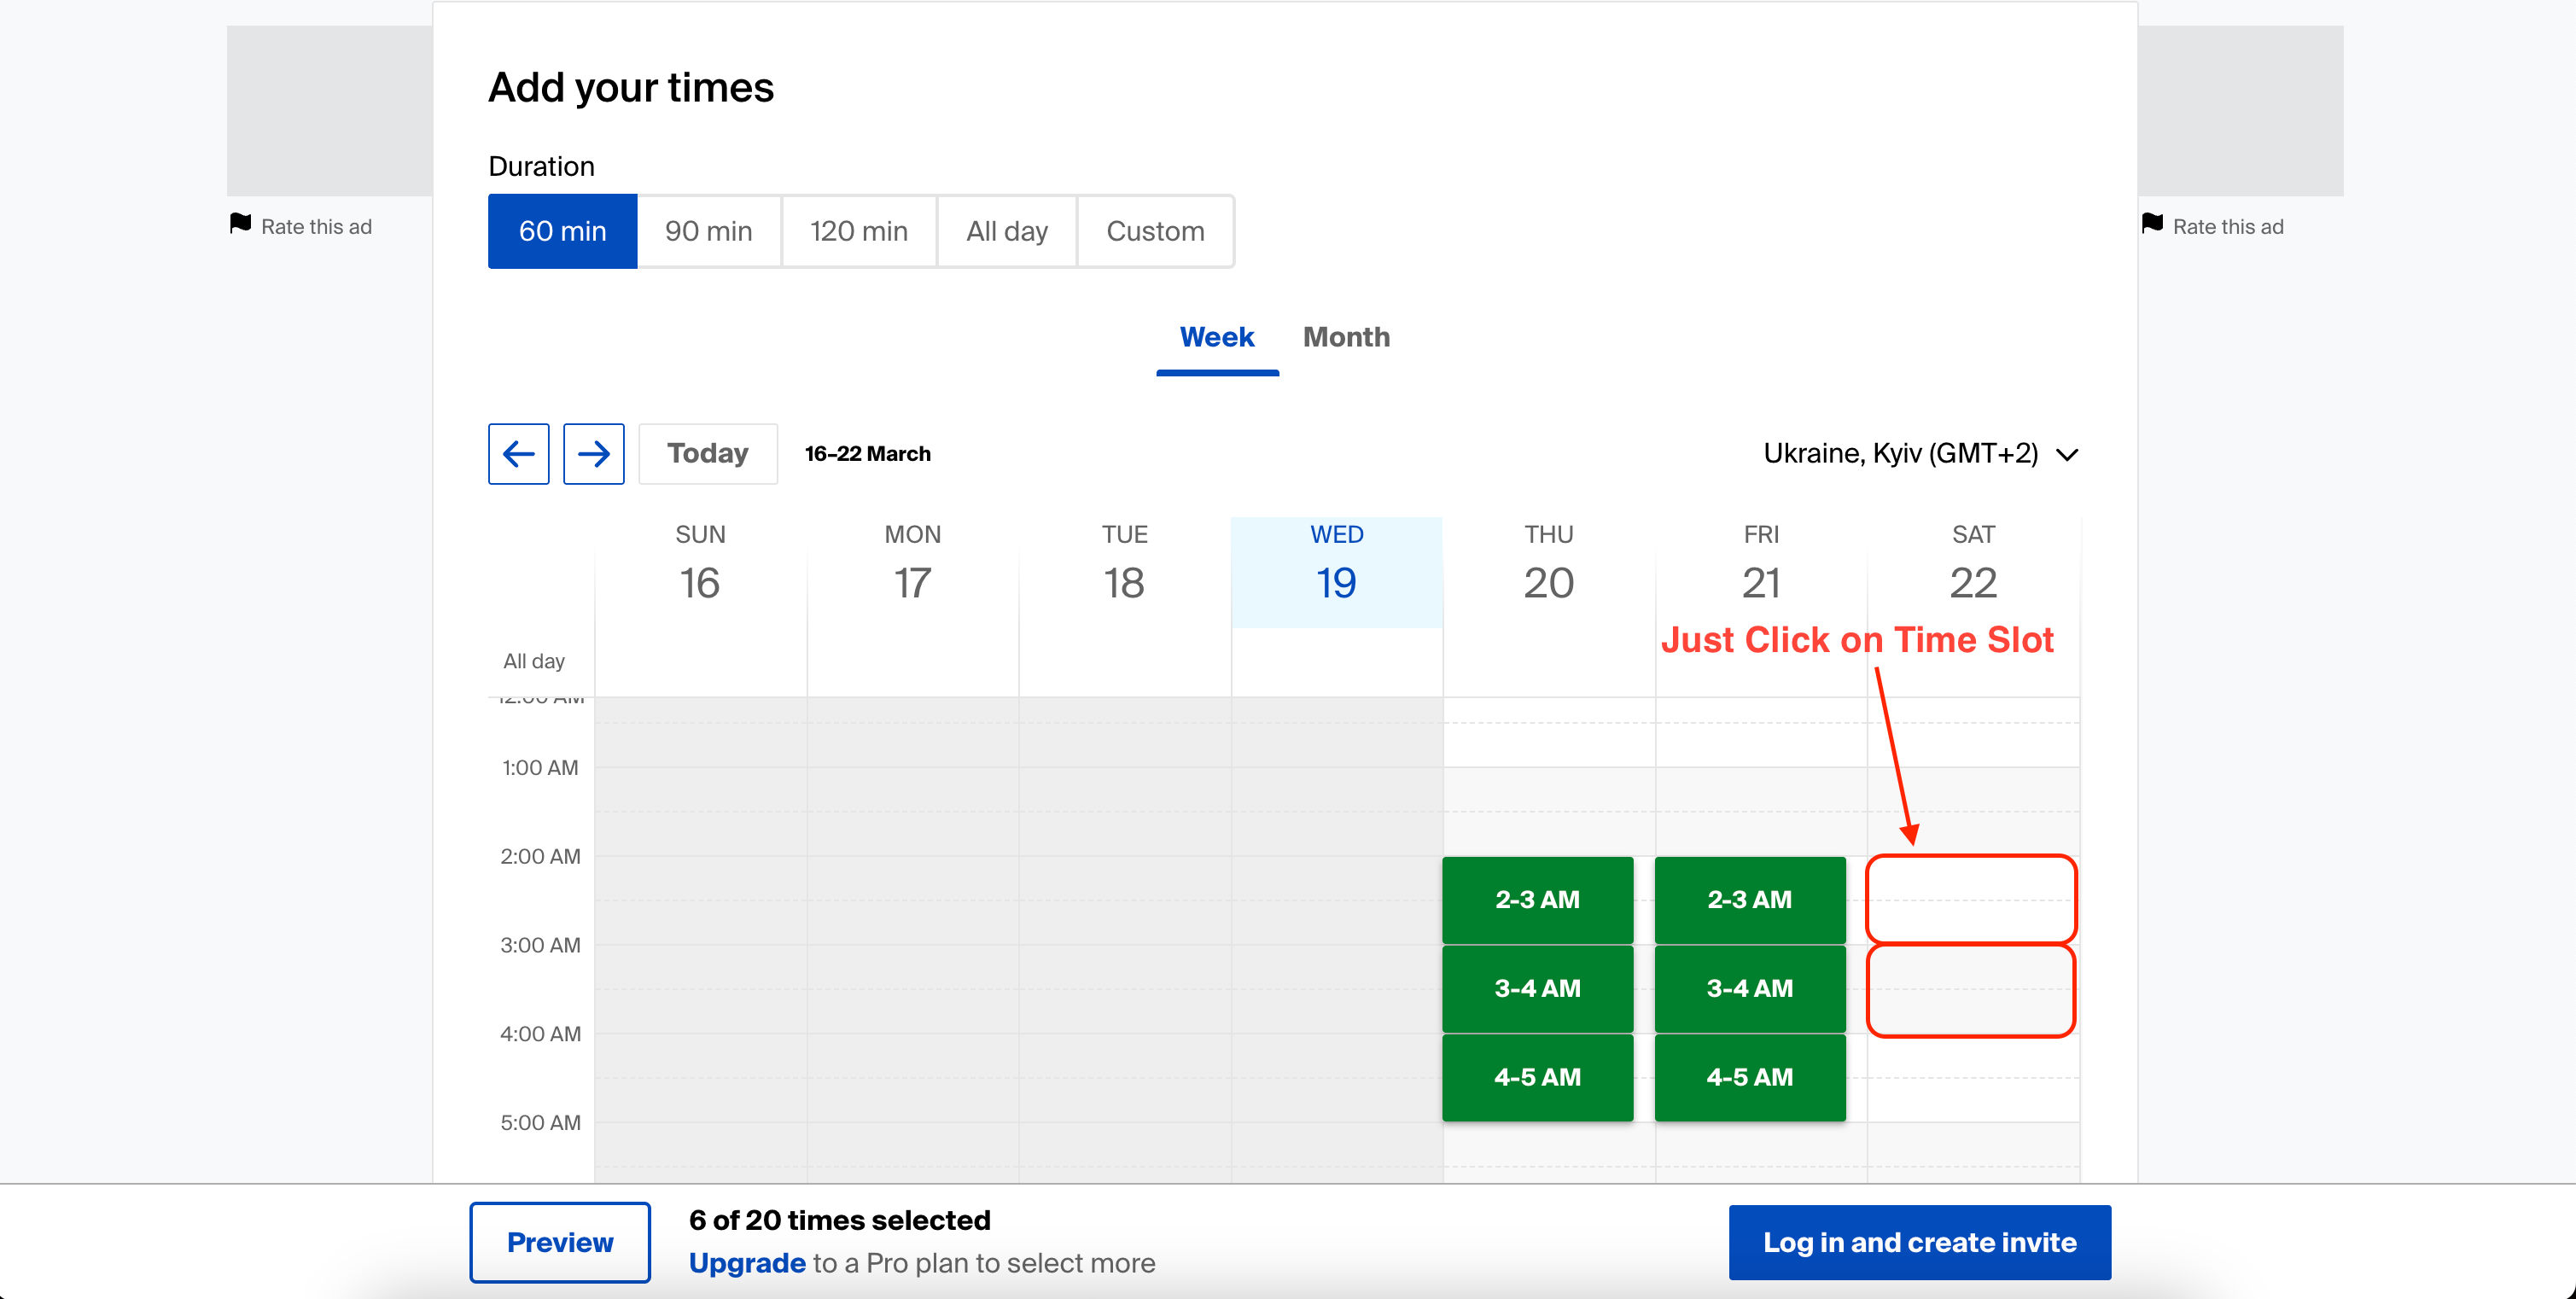Image resolution: width=2576 pixels, height=1299 pixels.
Task: Deselect Thursday 2-3 AM time slot
Action: coord(1537,899)
